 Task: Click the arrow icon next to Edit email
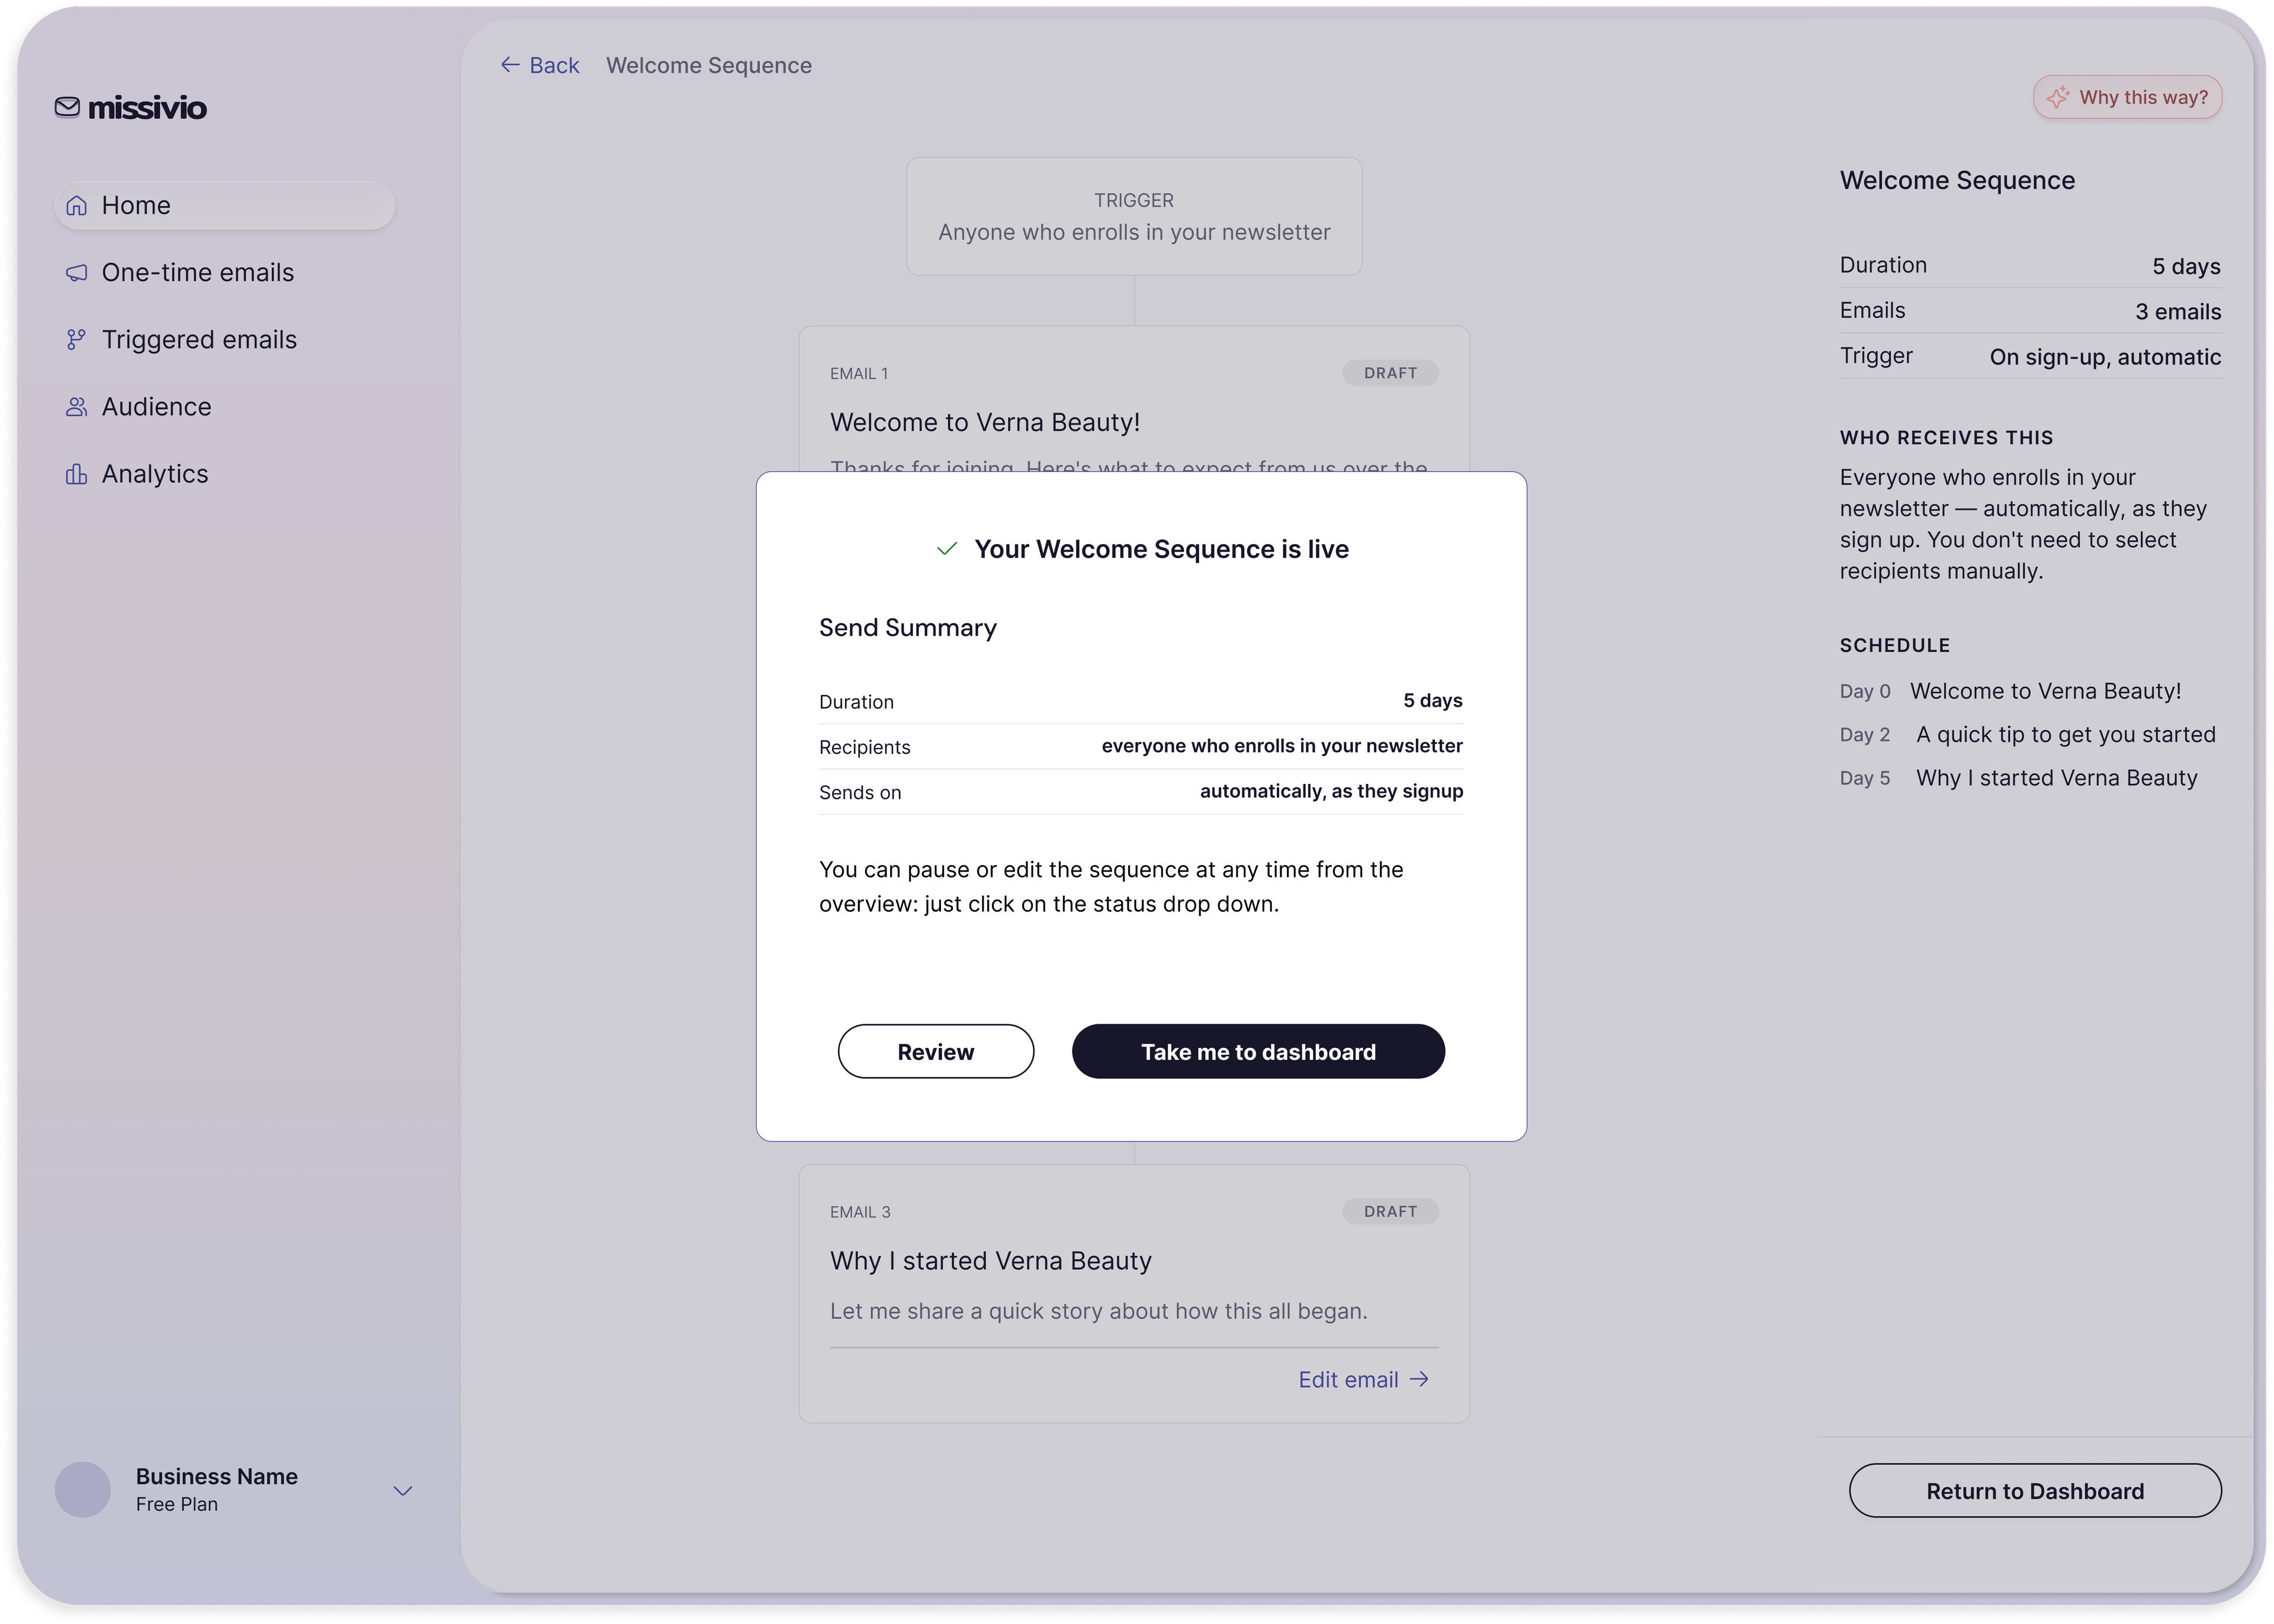pos(1419,1379)
